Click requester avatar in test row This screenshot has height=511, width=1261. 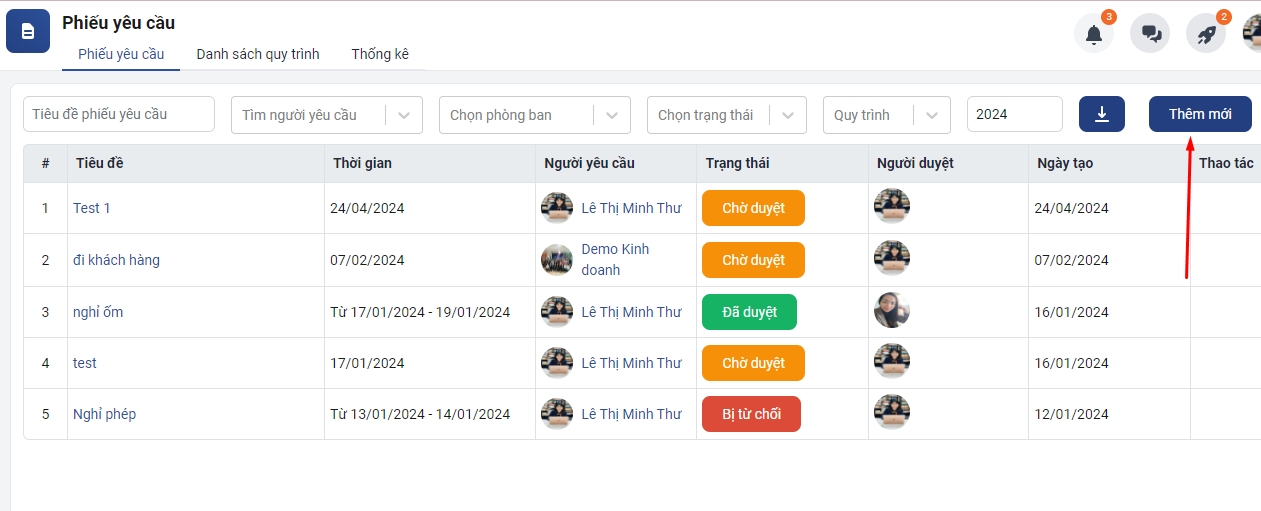(557, 363)
